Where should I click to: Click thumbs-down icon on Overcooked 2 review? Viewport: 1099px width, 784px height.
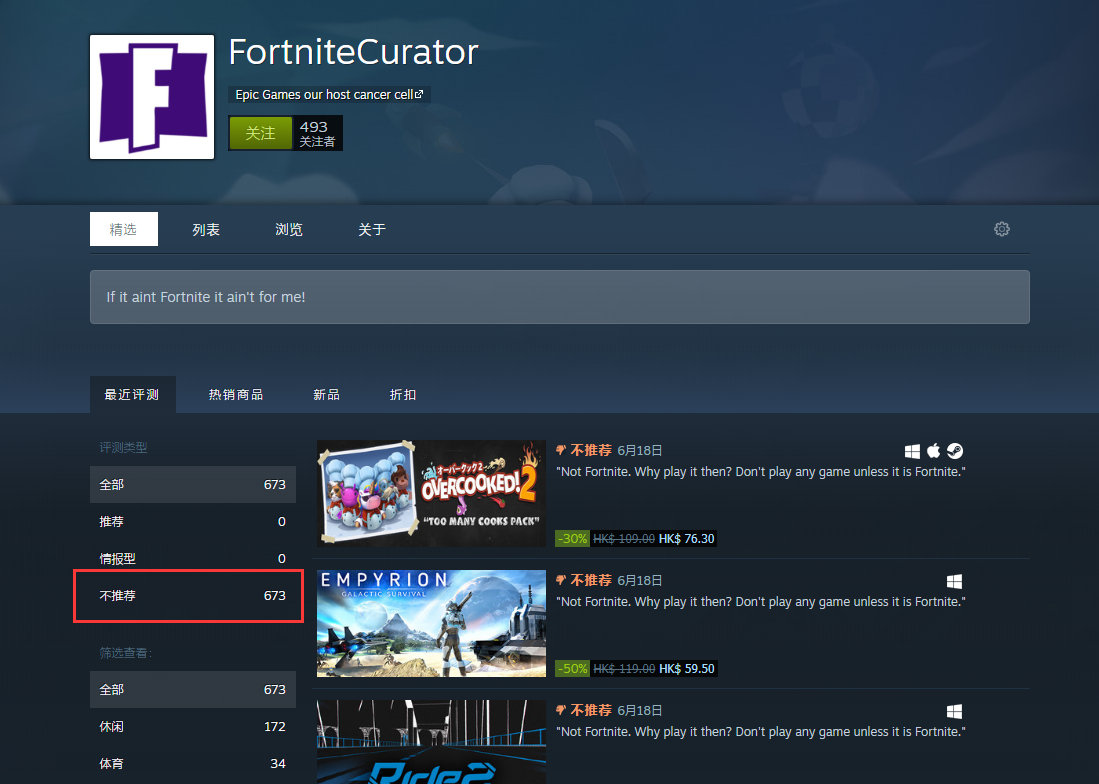[x=561, y=451]
